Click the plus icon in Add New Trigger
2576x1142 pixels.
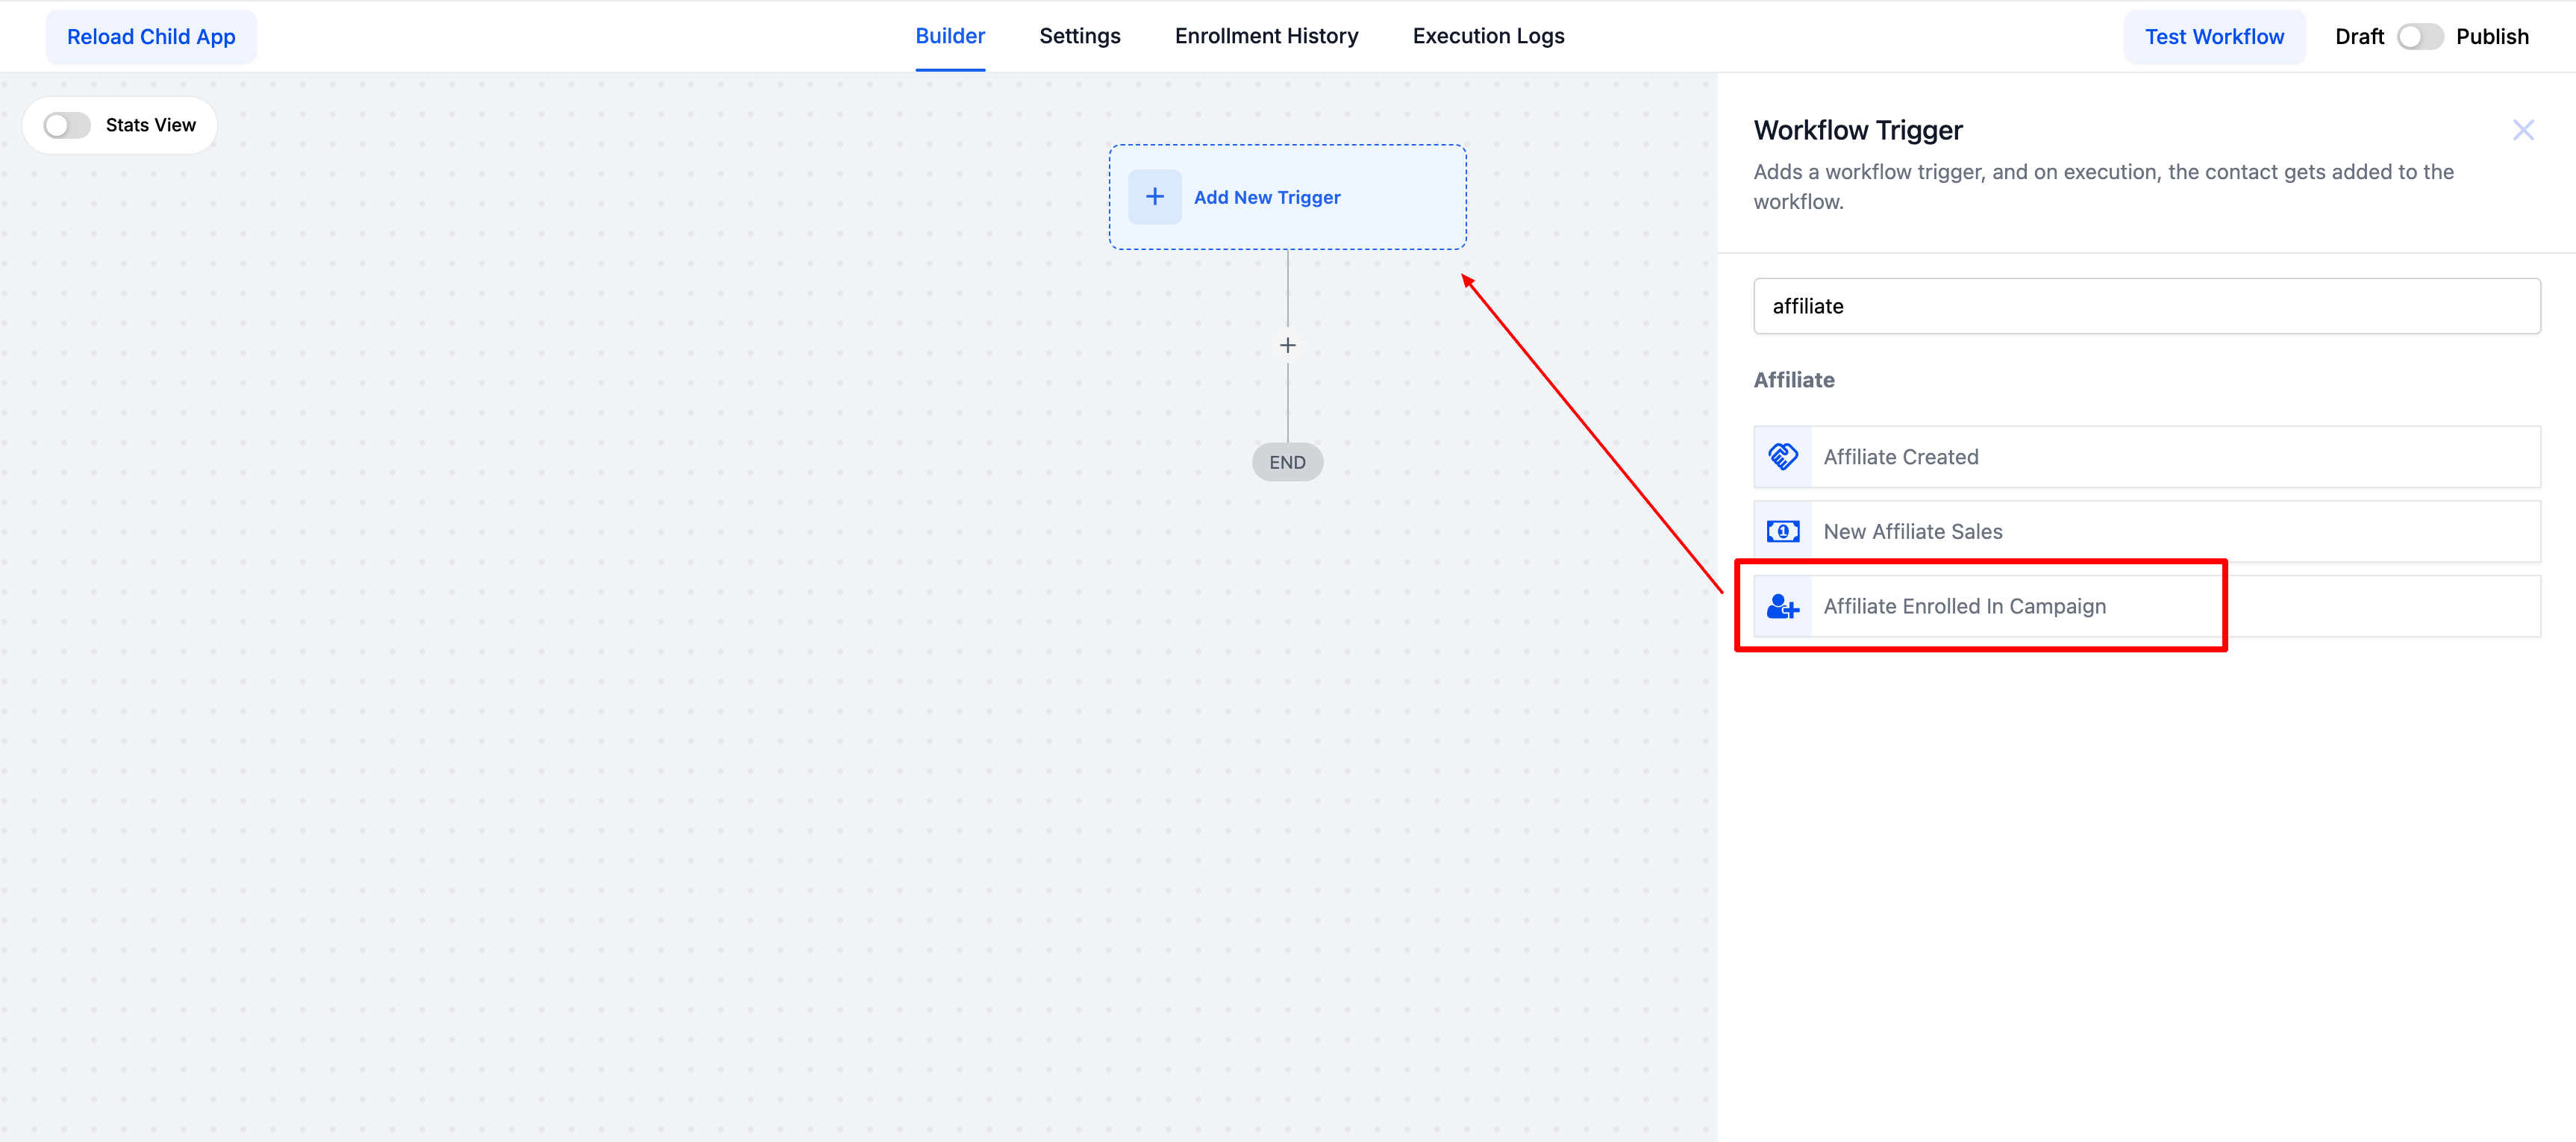point(1154,197)
